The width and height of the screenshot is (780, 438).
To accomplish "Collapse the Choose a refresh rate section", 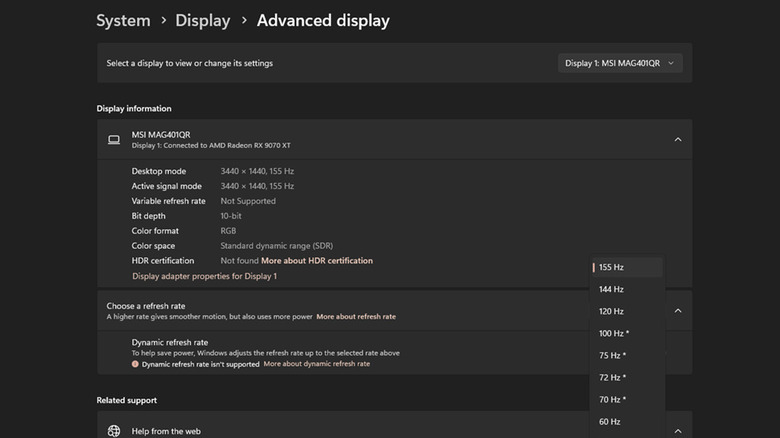I will click(678, 311).
